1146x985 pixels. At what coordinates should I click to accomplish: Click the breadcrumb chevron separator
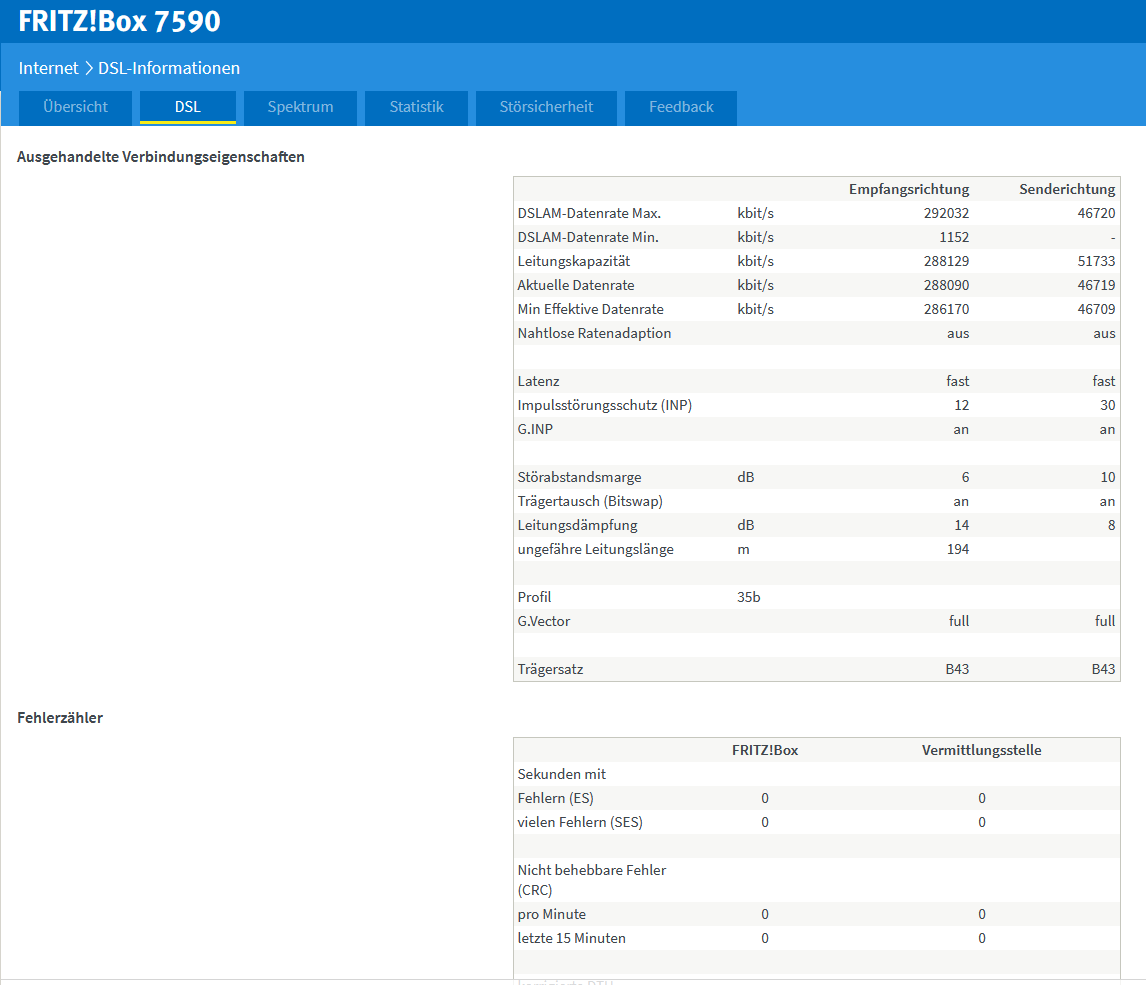click(88, 68)
